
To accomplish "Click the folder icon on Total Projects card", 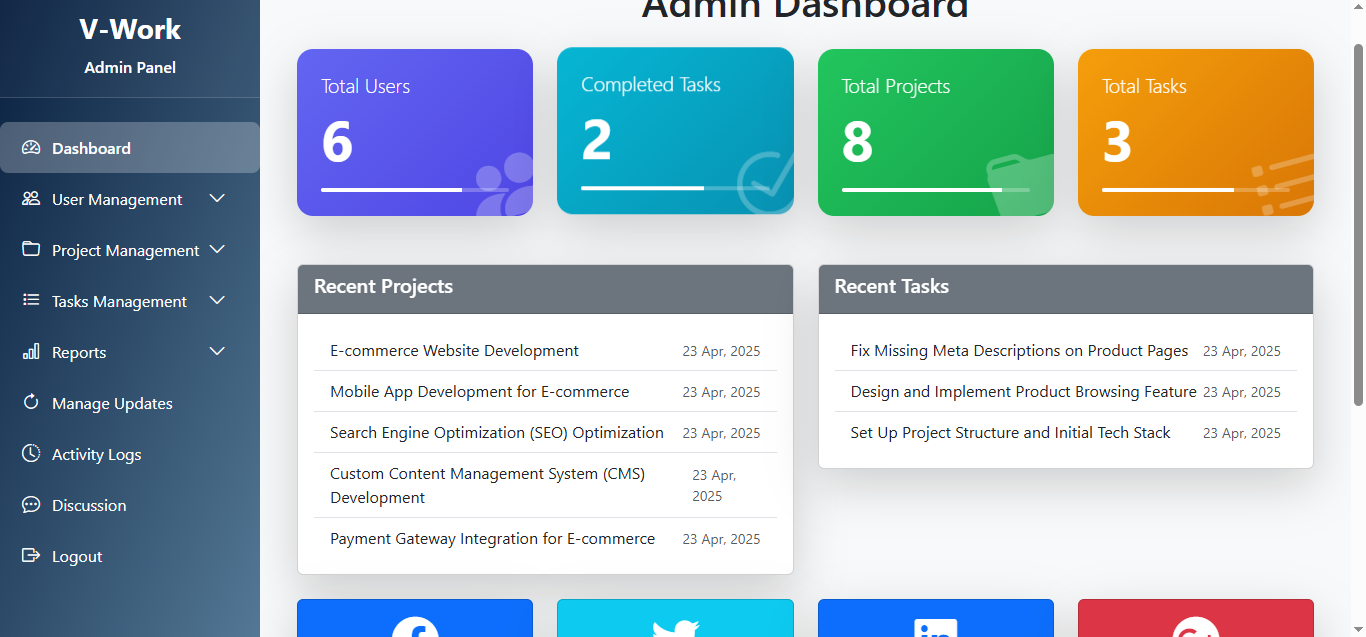I will coord(1020,184).
